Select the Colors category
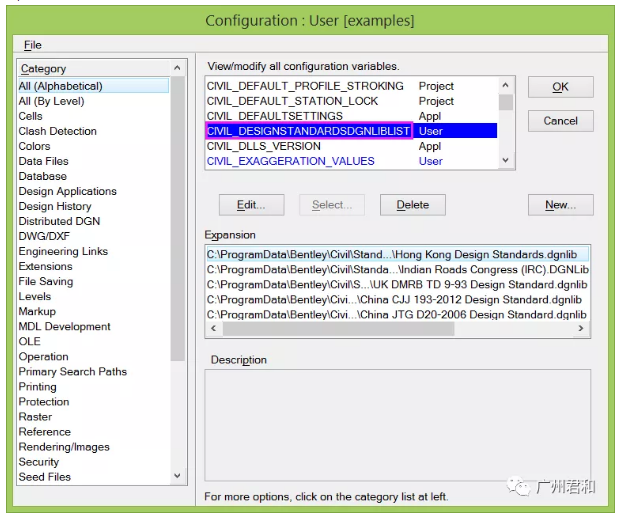 pyautogui.click(x=94, y=146)
